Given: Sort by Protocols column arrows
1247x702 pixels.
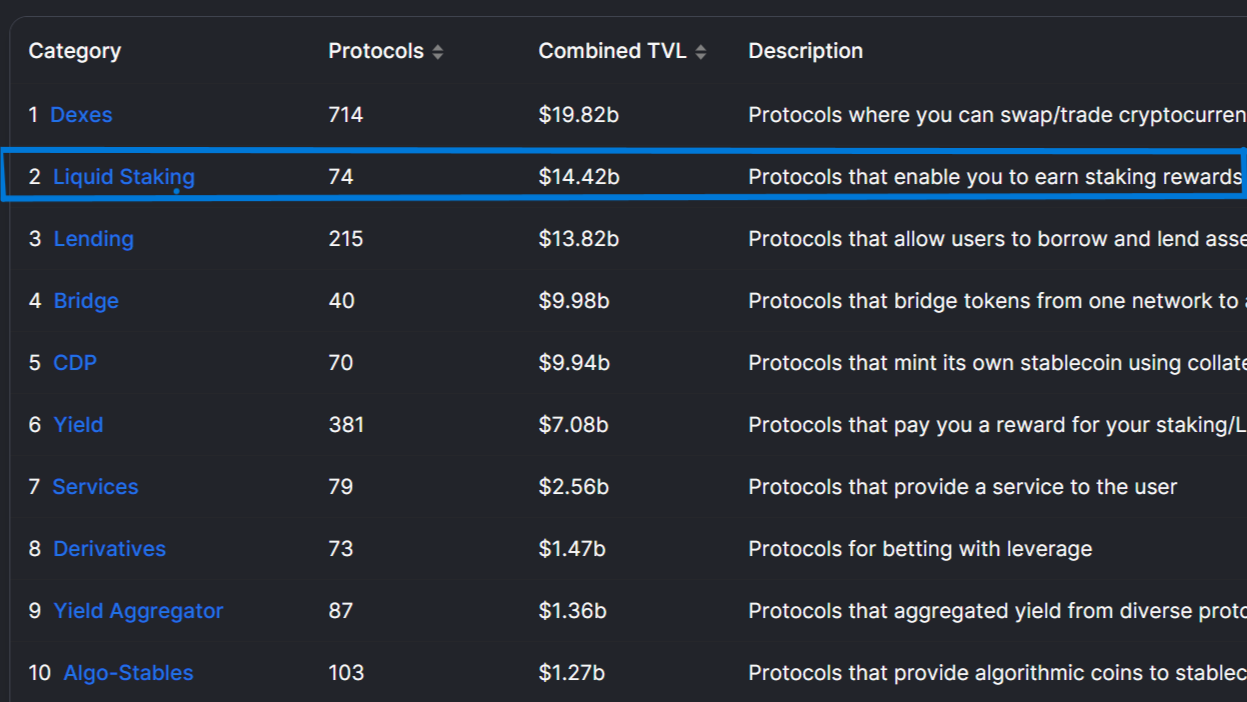Looking at the screenshot, I should click(x=438, y=52).
